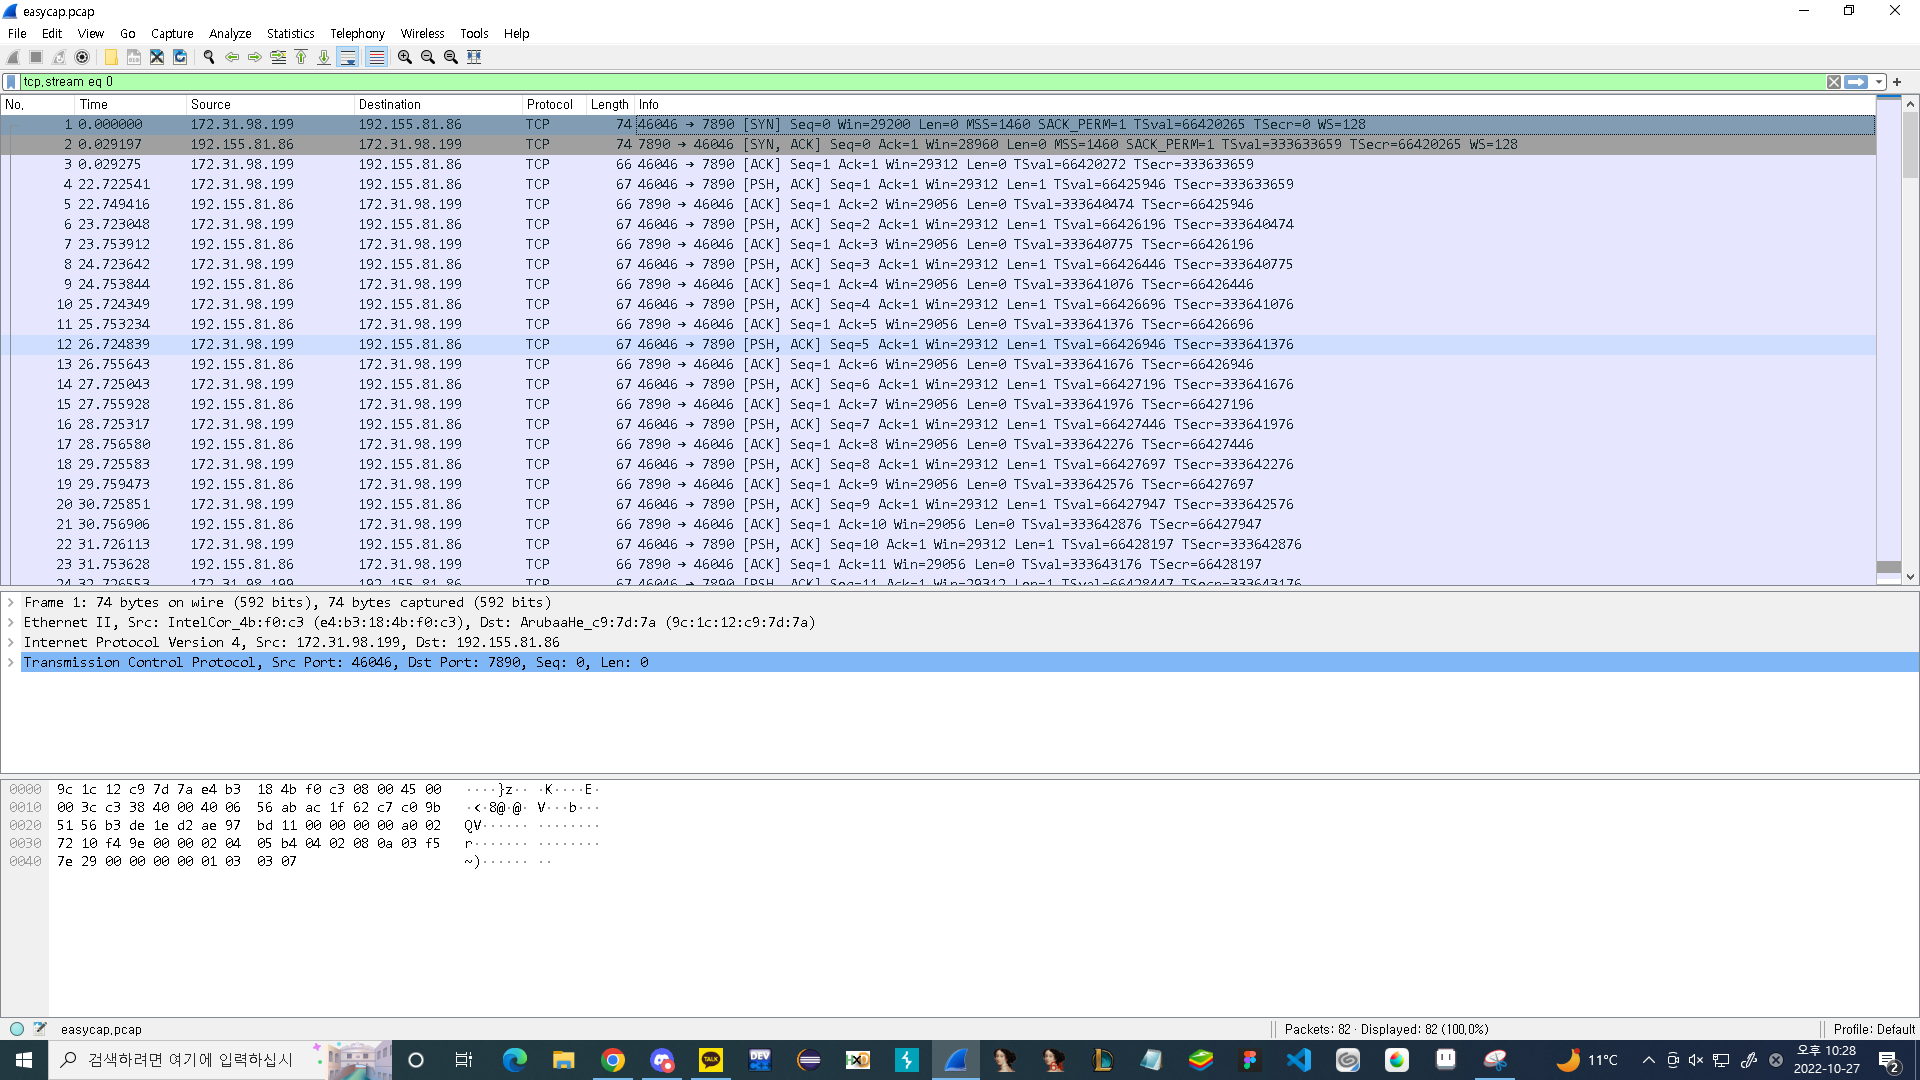Click Profile: Default in status bar

coord(1873,1029)
